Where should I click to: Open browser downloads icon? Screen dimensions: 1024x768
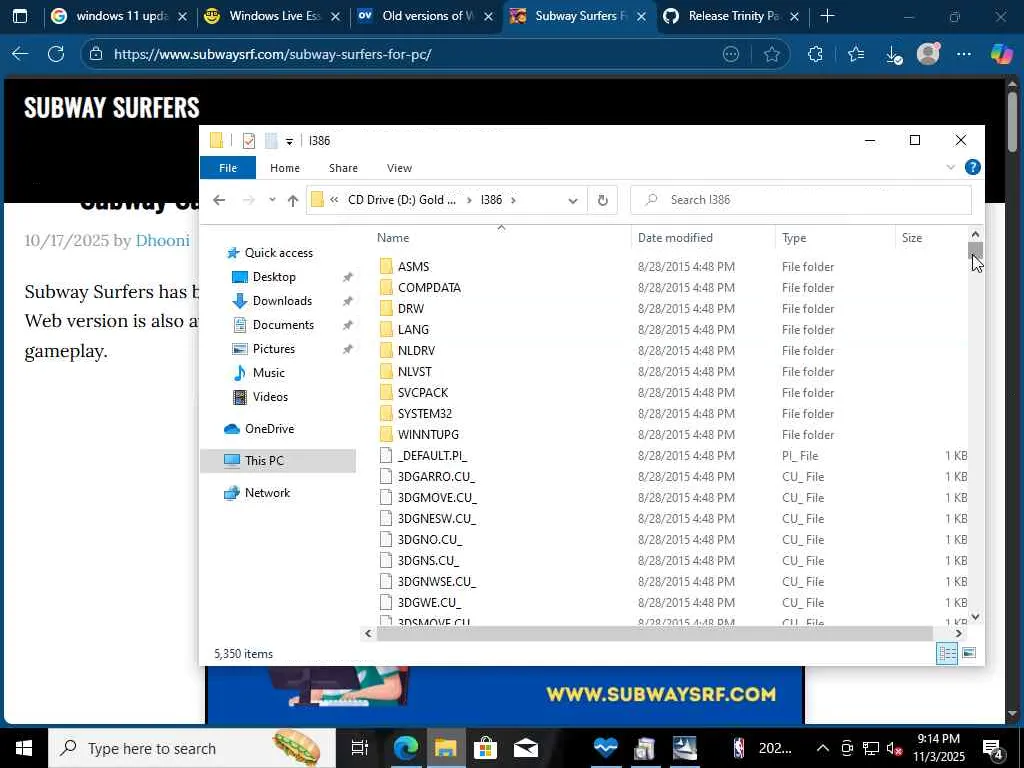(x=894, y=55)
